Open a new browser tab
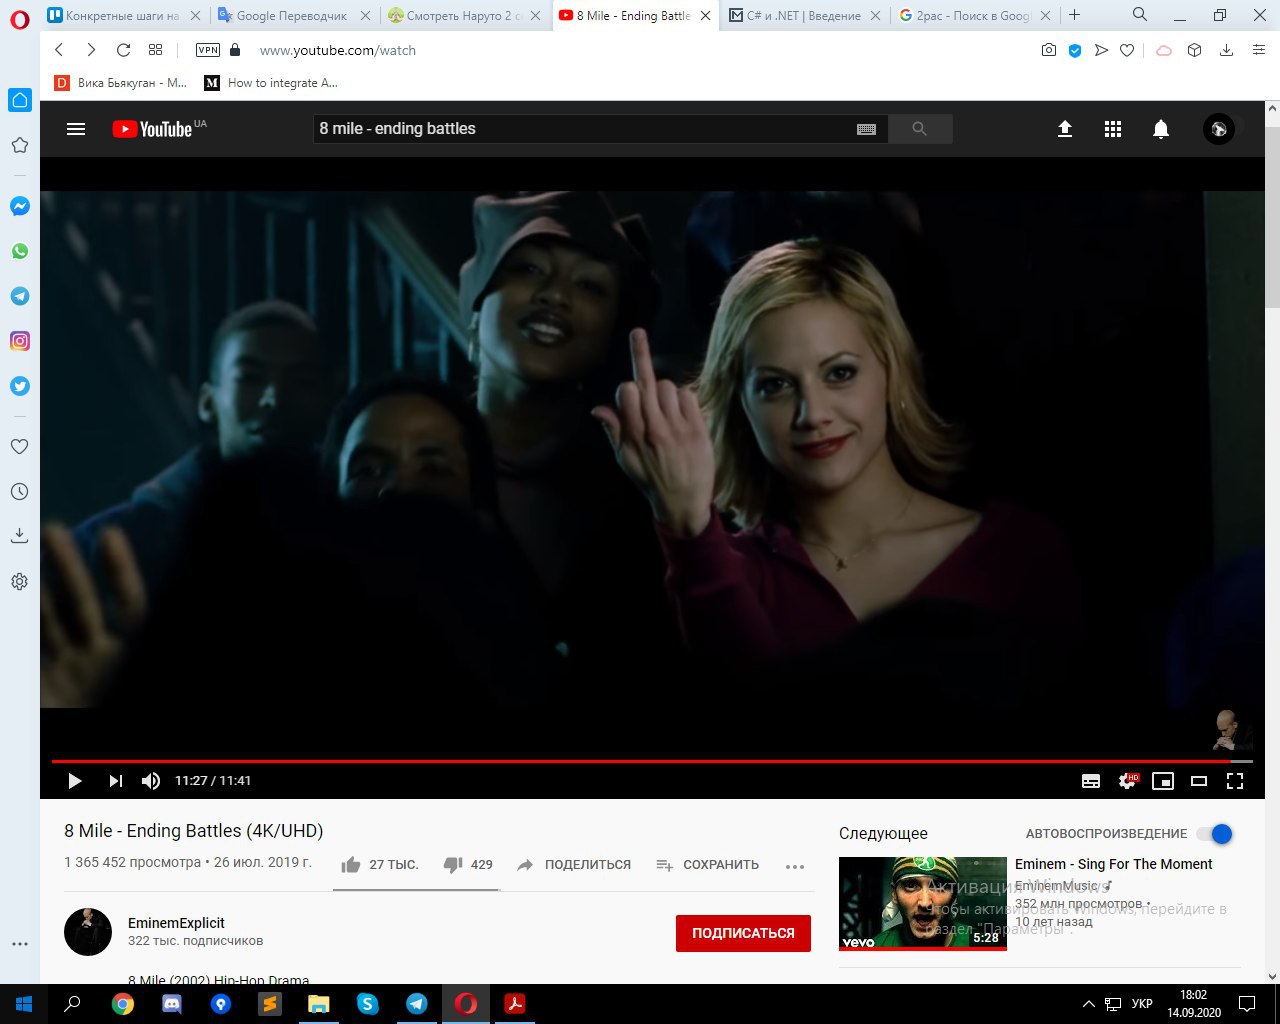This screenshot has width=1280, height=1024. pos(1075,15)
